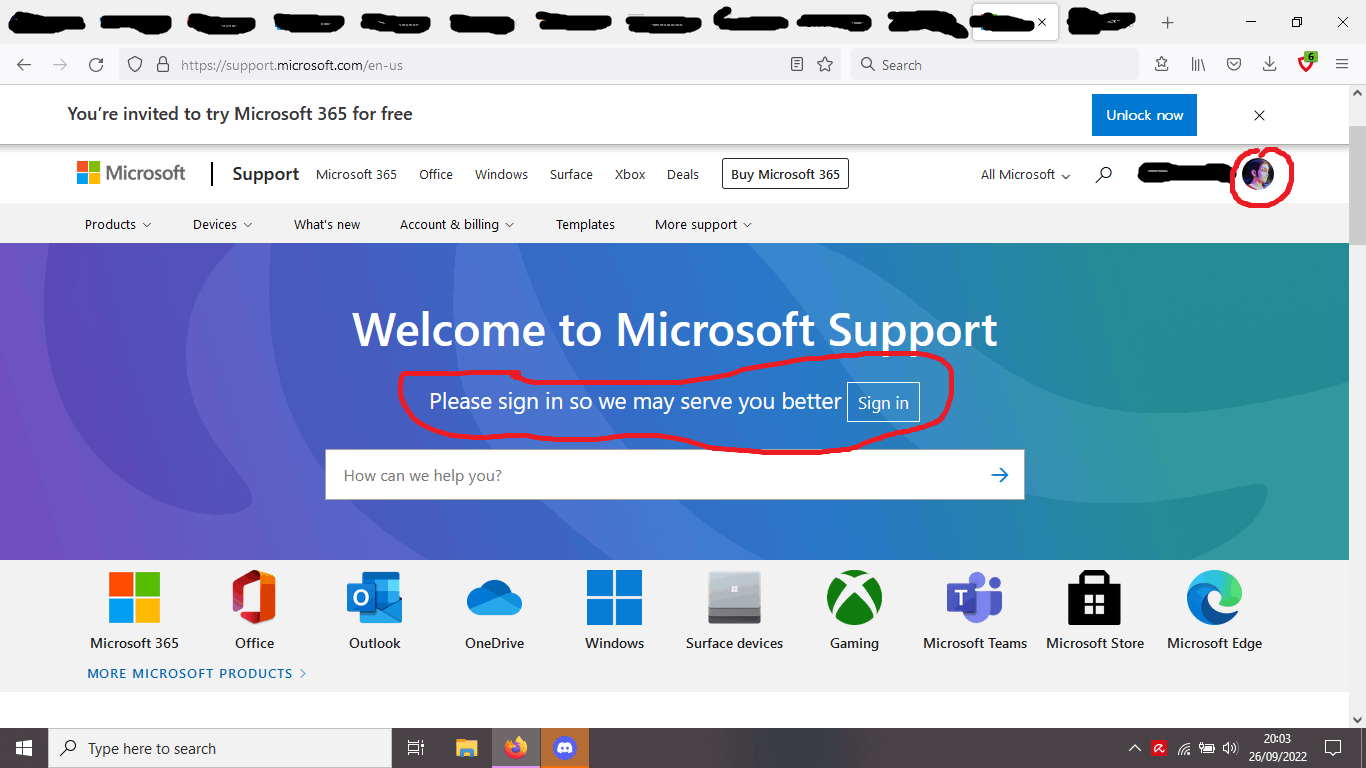The width and height of the screenshot is (1366, 768).
Task: Submit search with blue arrow icon
Action: 999,475
